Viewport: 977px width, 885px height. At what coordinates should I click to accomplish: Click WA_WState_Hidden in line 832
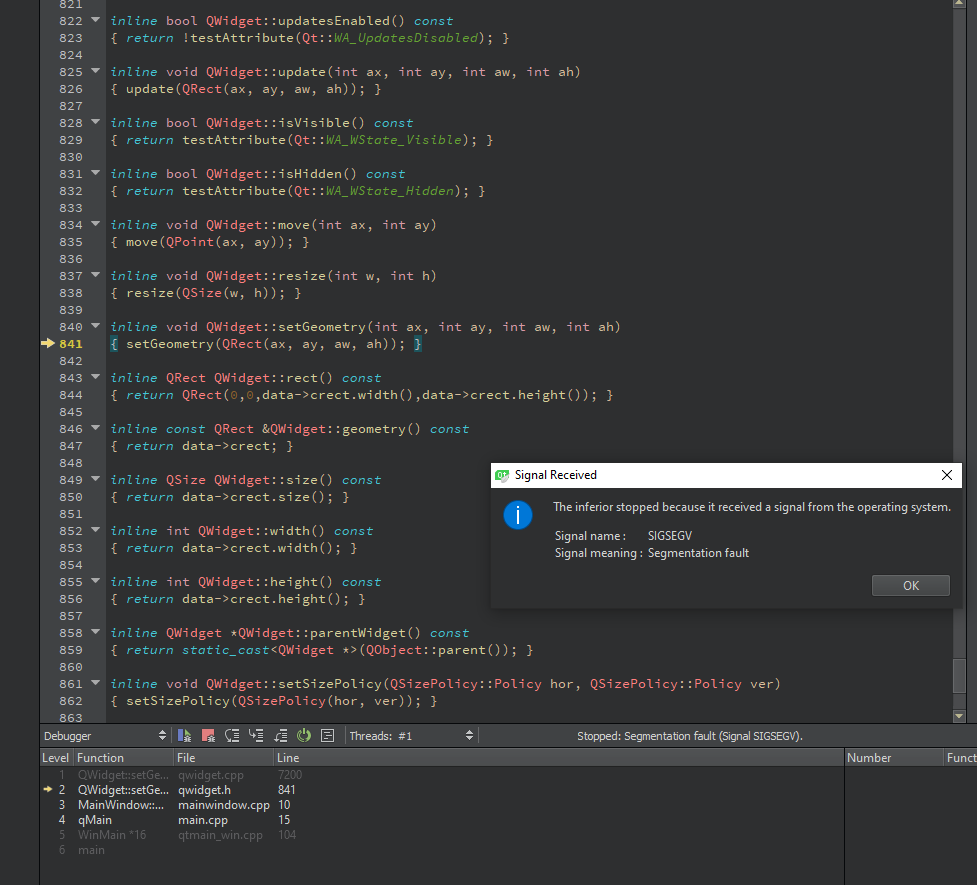(x=390, y=191)
